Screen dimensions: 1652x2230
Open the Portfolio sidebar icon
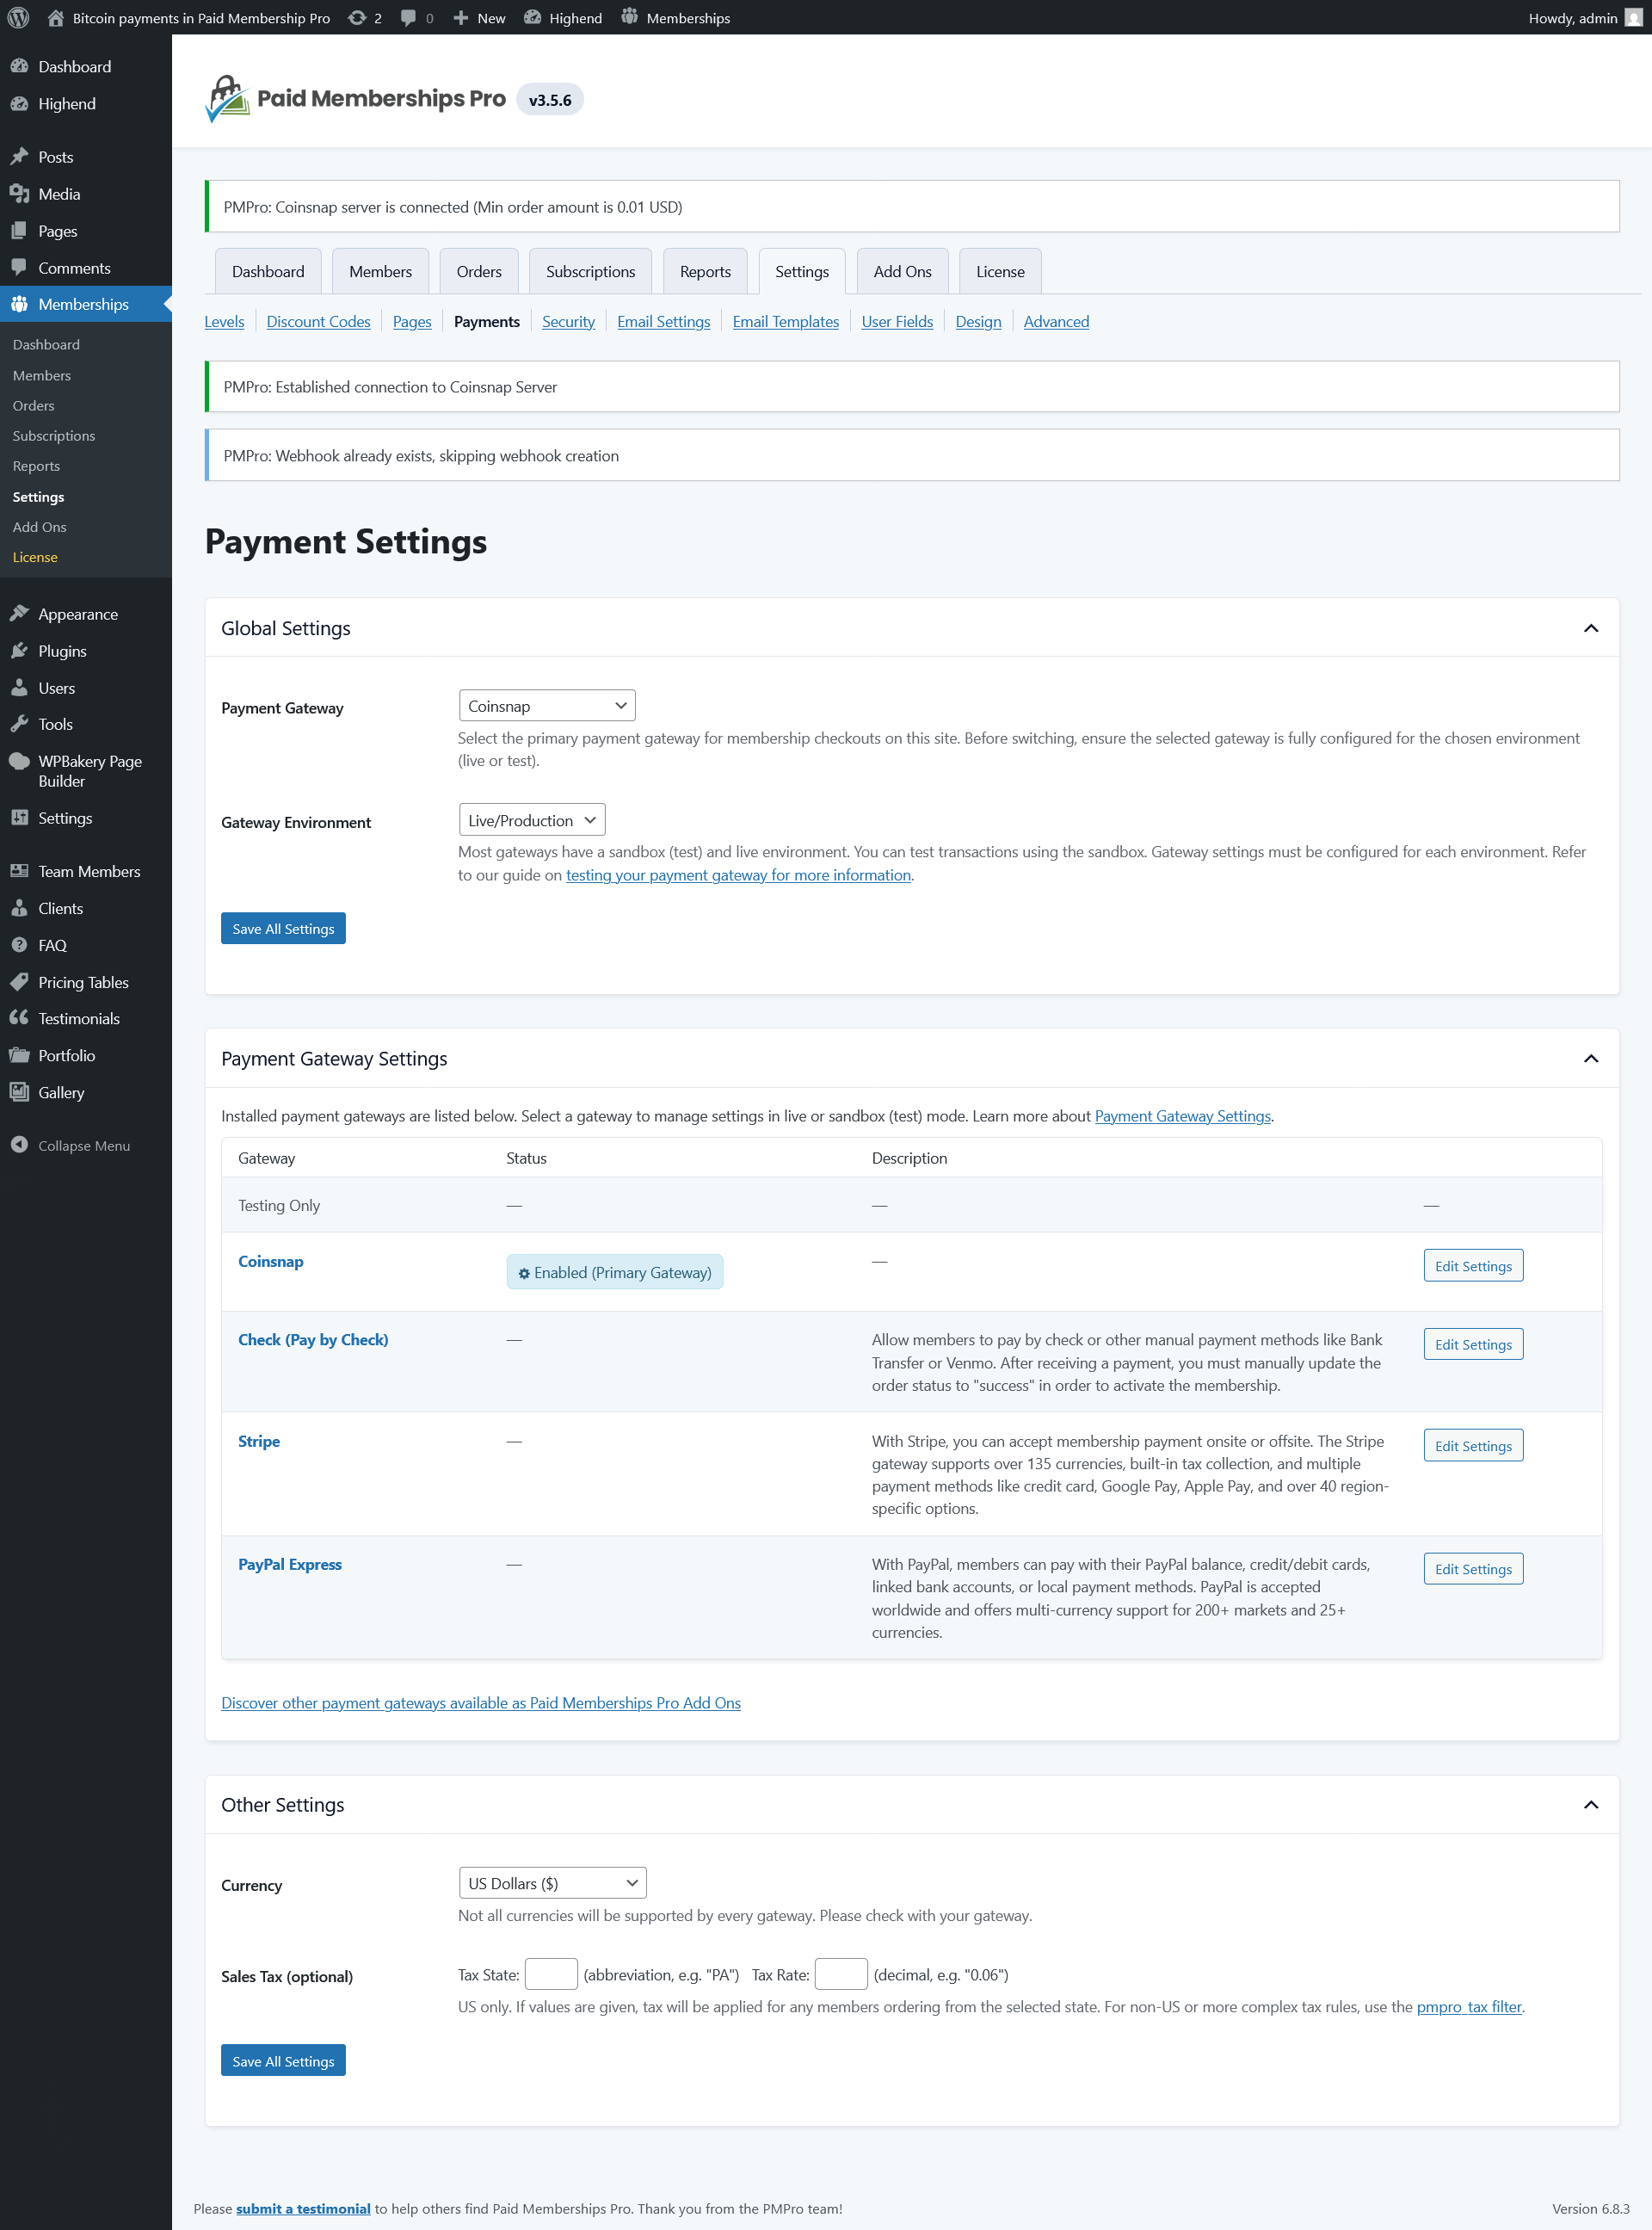coord(19,1055)
